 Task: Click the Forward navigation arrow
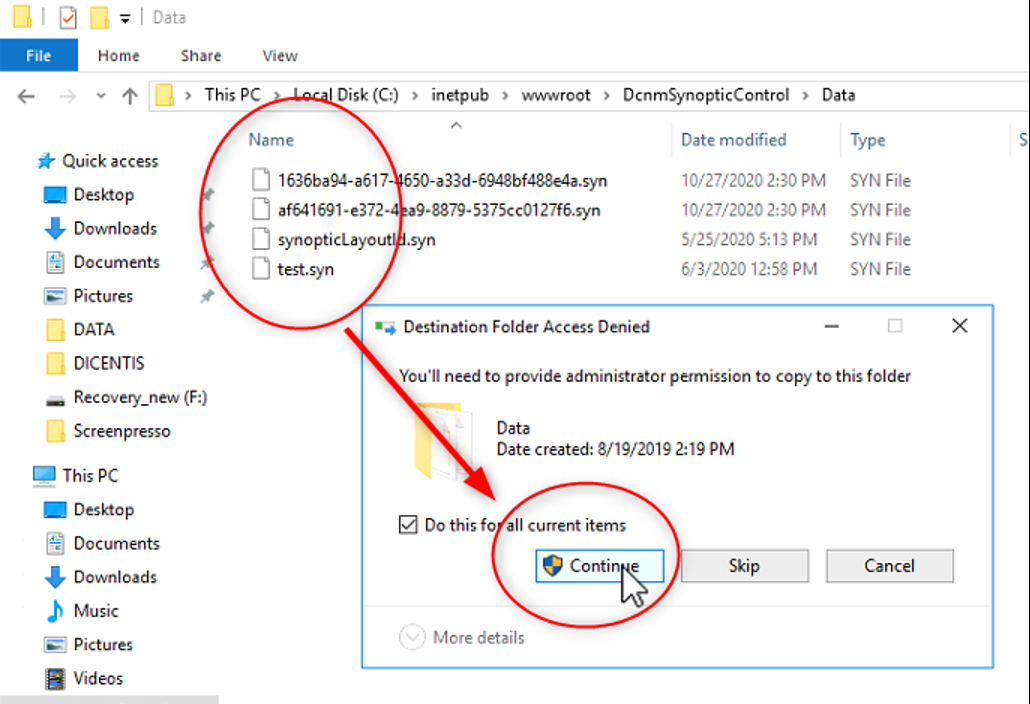point(67,97)
